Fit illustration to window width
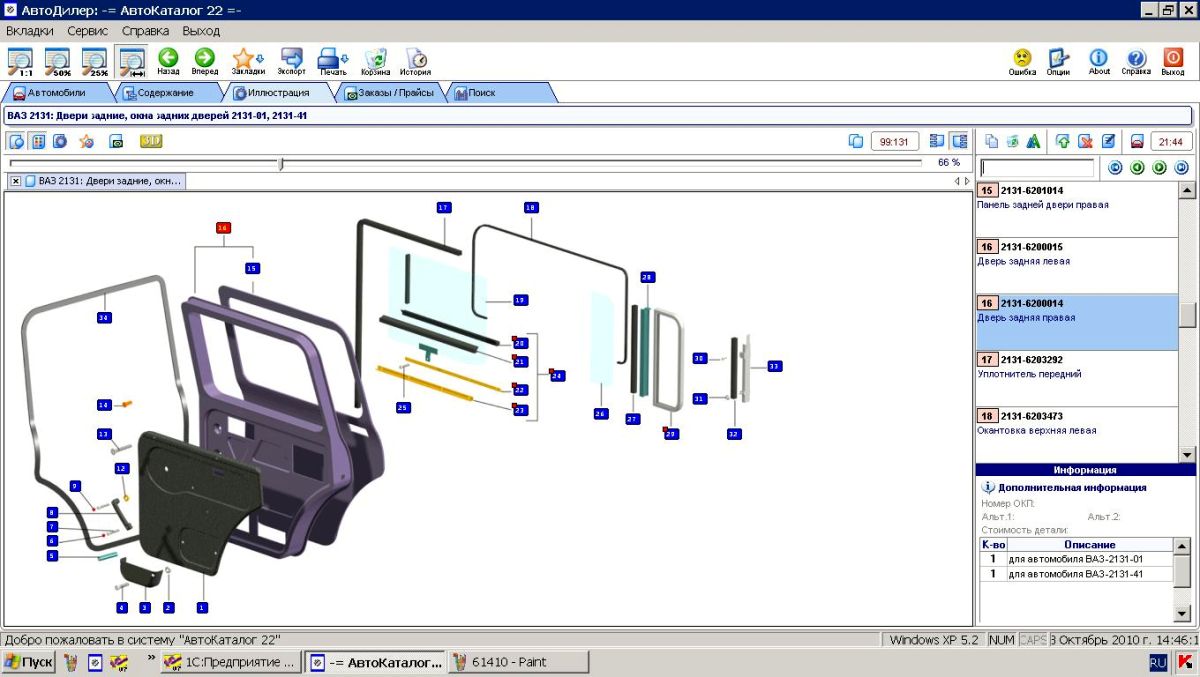1200x677 pixels. click(131, 61)
